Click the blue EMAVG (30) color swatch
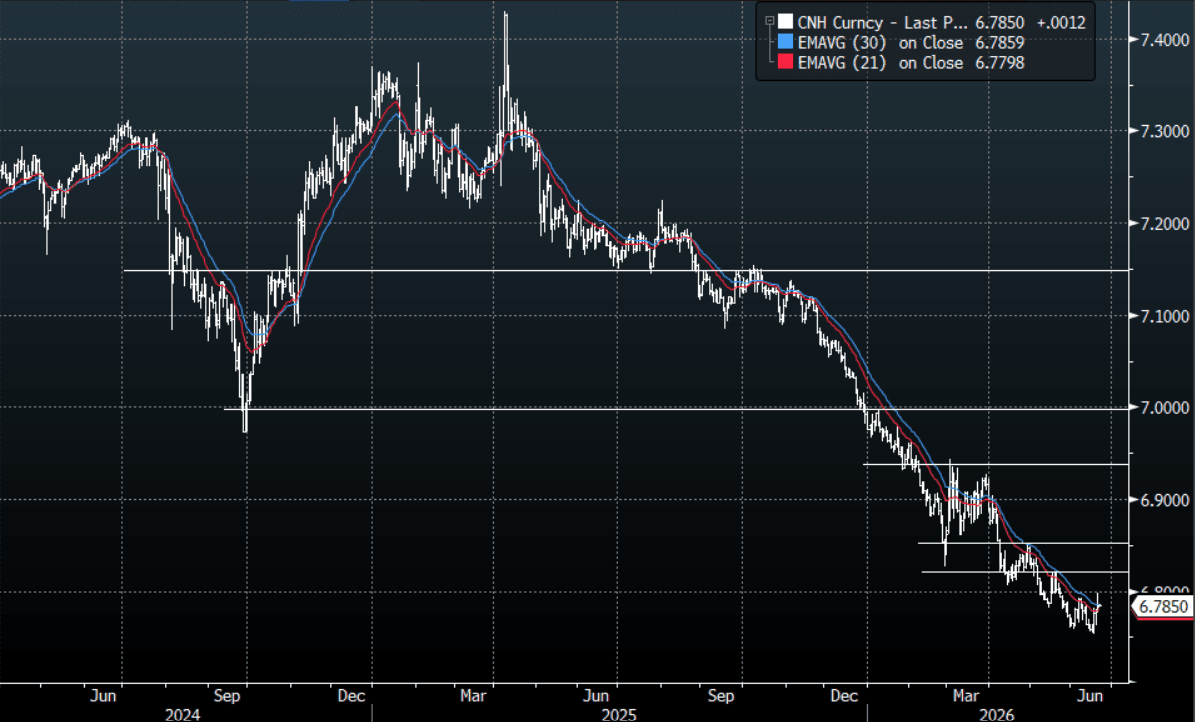1195x722 pixels. 786,43
